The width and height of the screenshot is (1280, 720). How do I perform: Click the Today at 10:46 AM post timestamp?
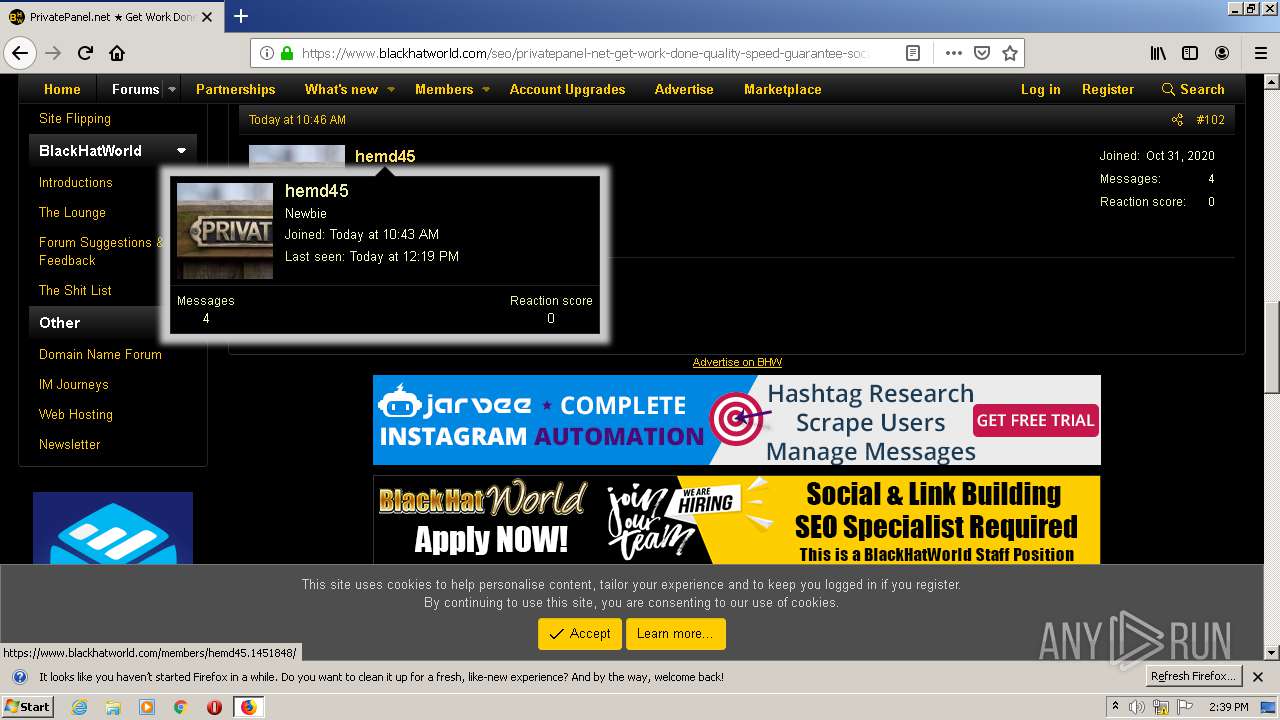point(297,120)
